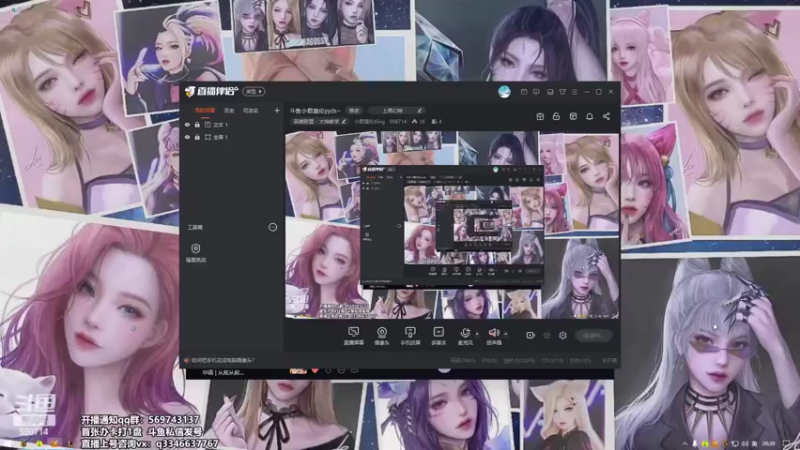Viewport: 800px width, 450px height.
Task: Open the settings gear icon
Action: point(563,335)
